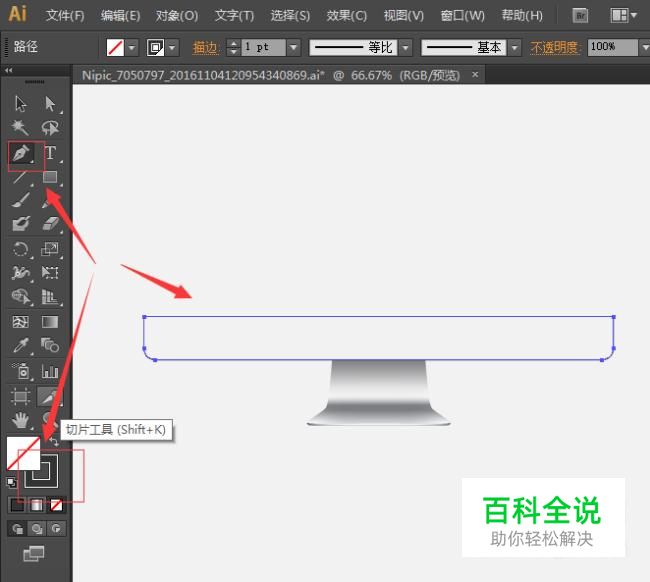This screenshot has height=582, width=650.
Task: Set paint mode to Color
Action: (17, 506)
